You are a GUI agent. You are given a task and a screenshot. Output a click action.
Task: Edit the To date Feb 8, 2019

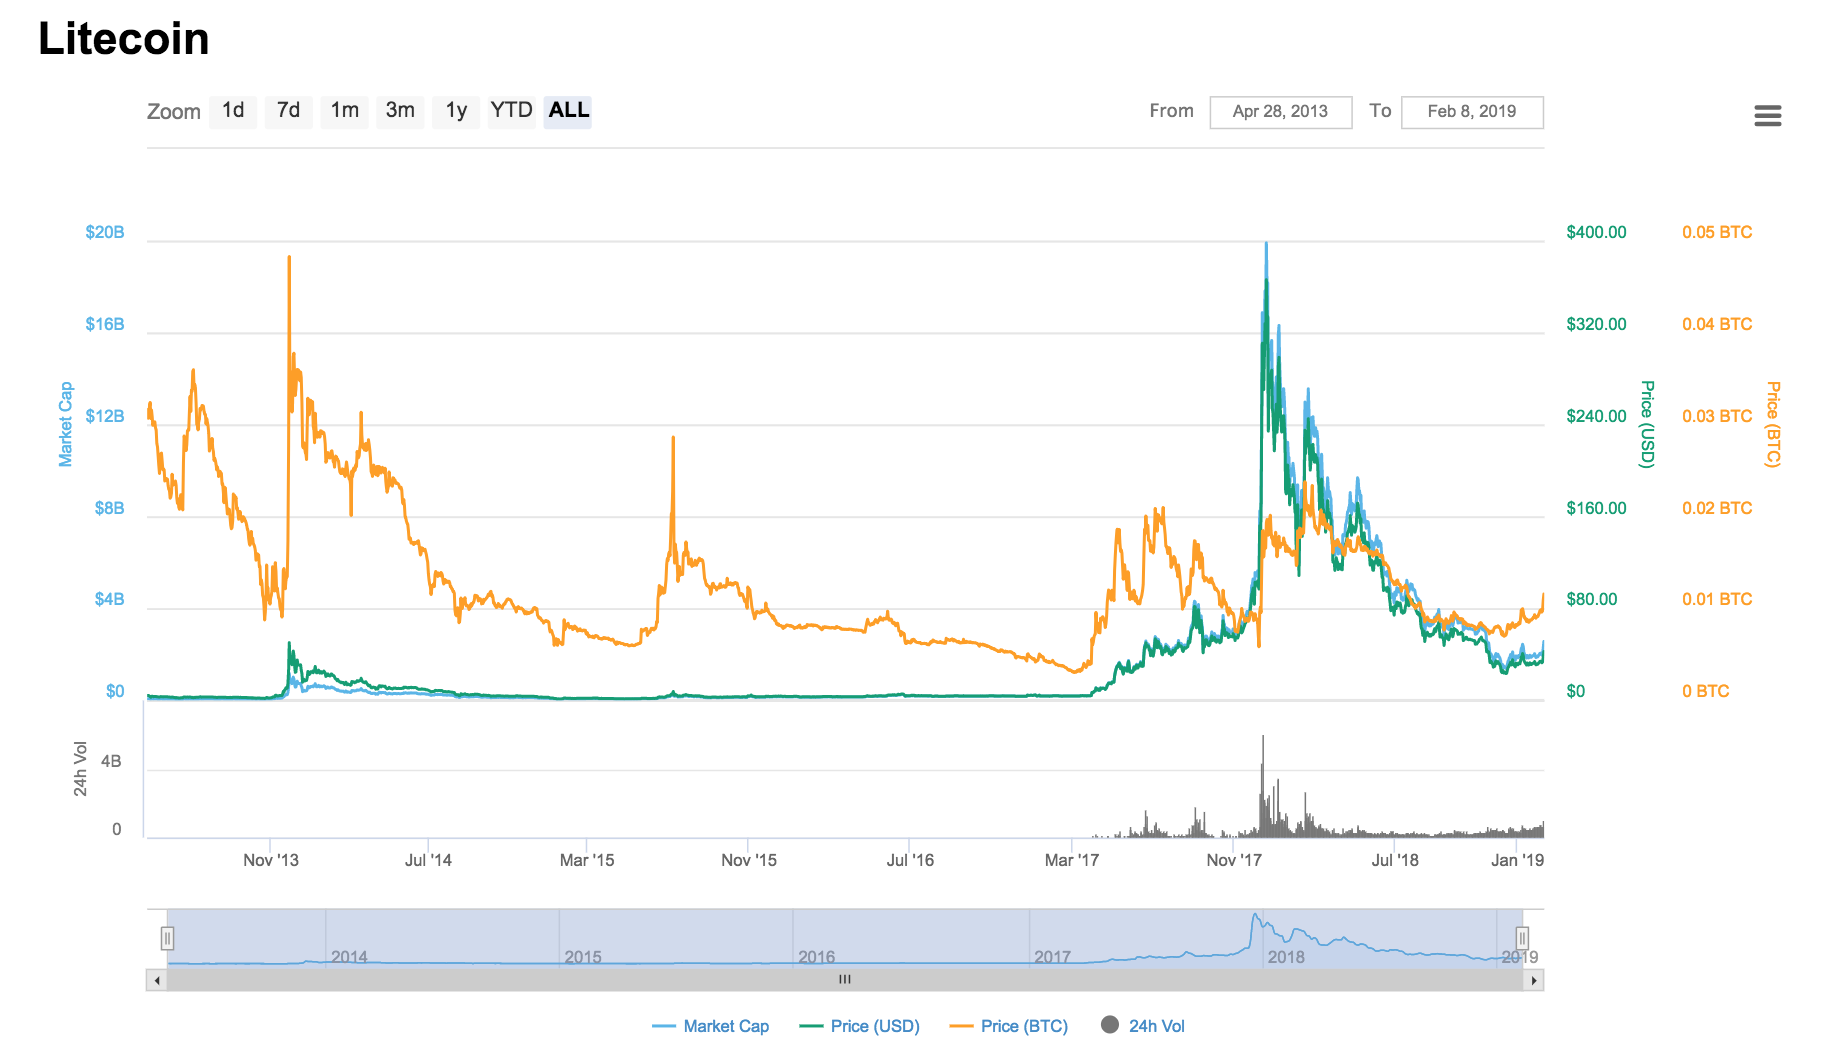pos(1472,112)
